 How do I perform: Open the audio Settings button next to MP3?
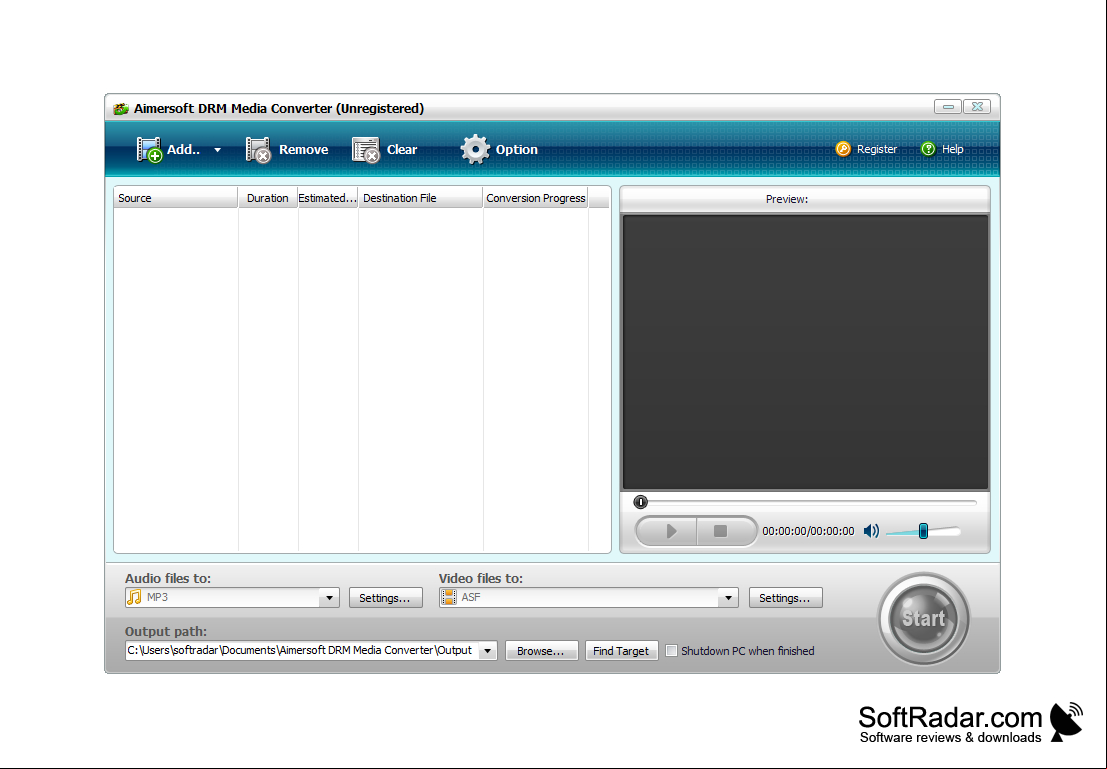click(385, 597)
